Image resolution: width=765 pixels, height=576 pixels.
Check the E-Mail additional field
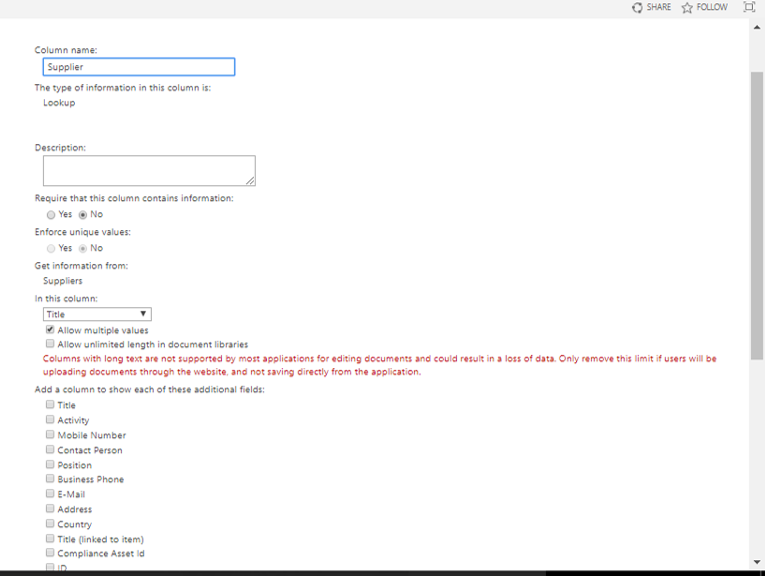coord(50,494)
